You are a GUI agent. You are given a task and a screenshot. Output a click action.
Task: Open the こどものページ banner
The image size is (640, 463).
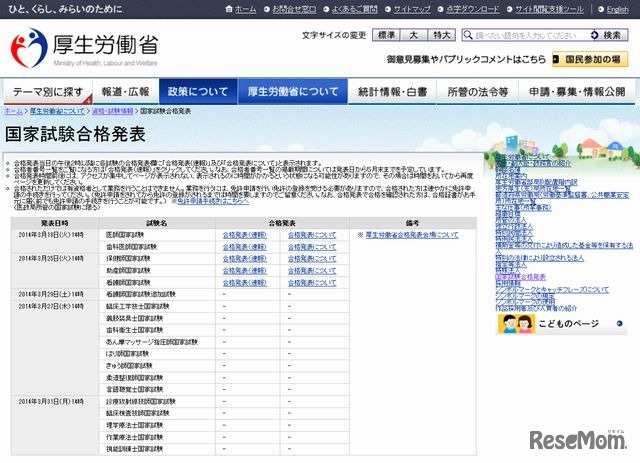coord(562,324)
